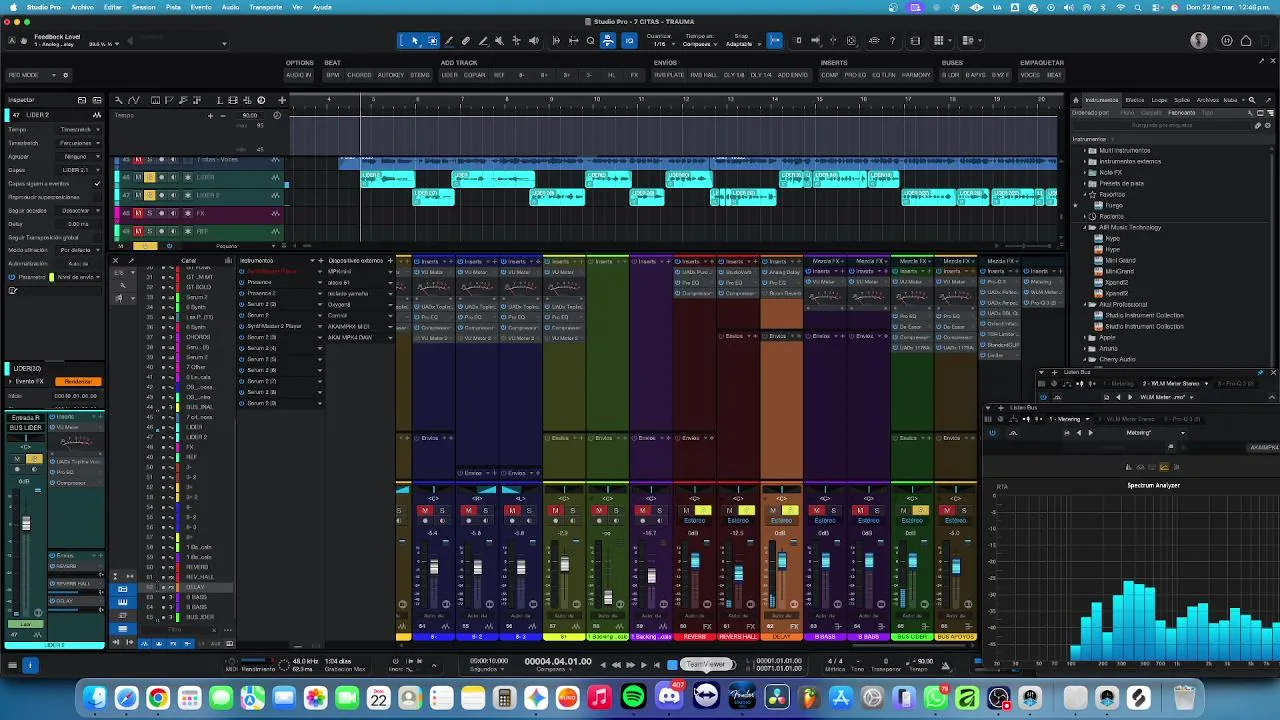Open the Pista menu
The width and height of the screenshot is (1280, 720).
click(x=173, y=7)
